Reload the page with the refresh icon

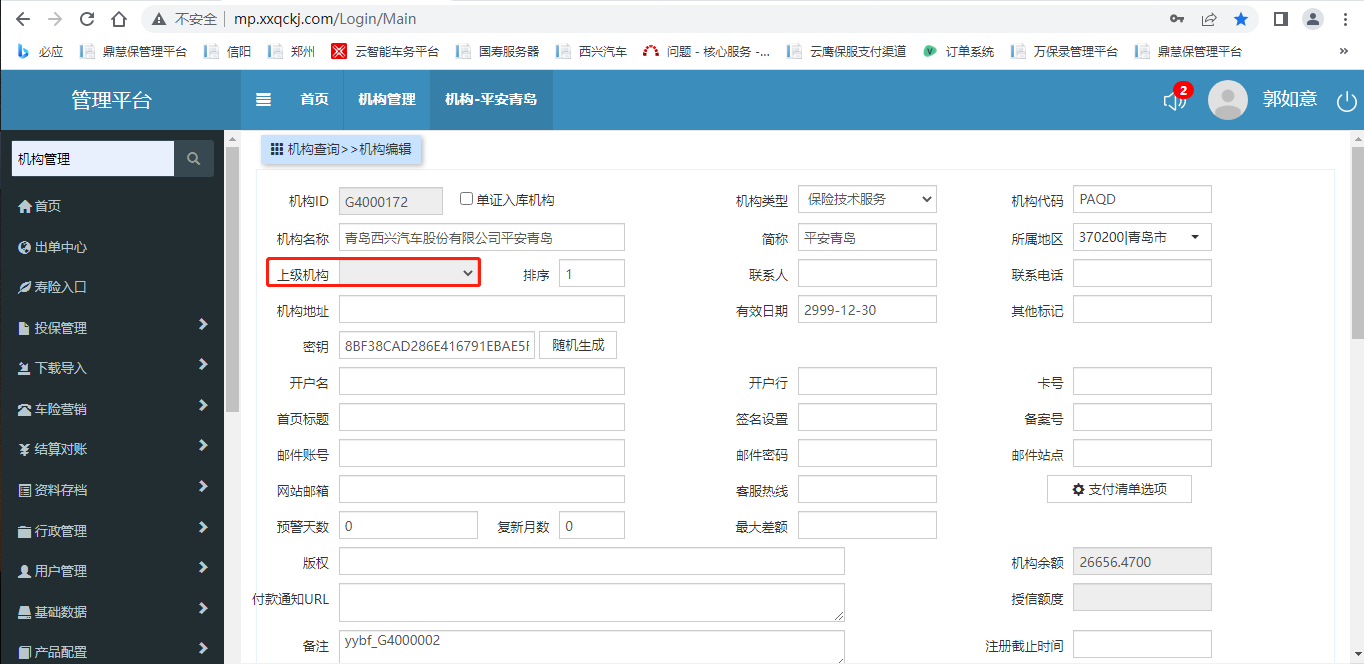tap(87, 19)
